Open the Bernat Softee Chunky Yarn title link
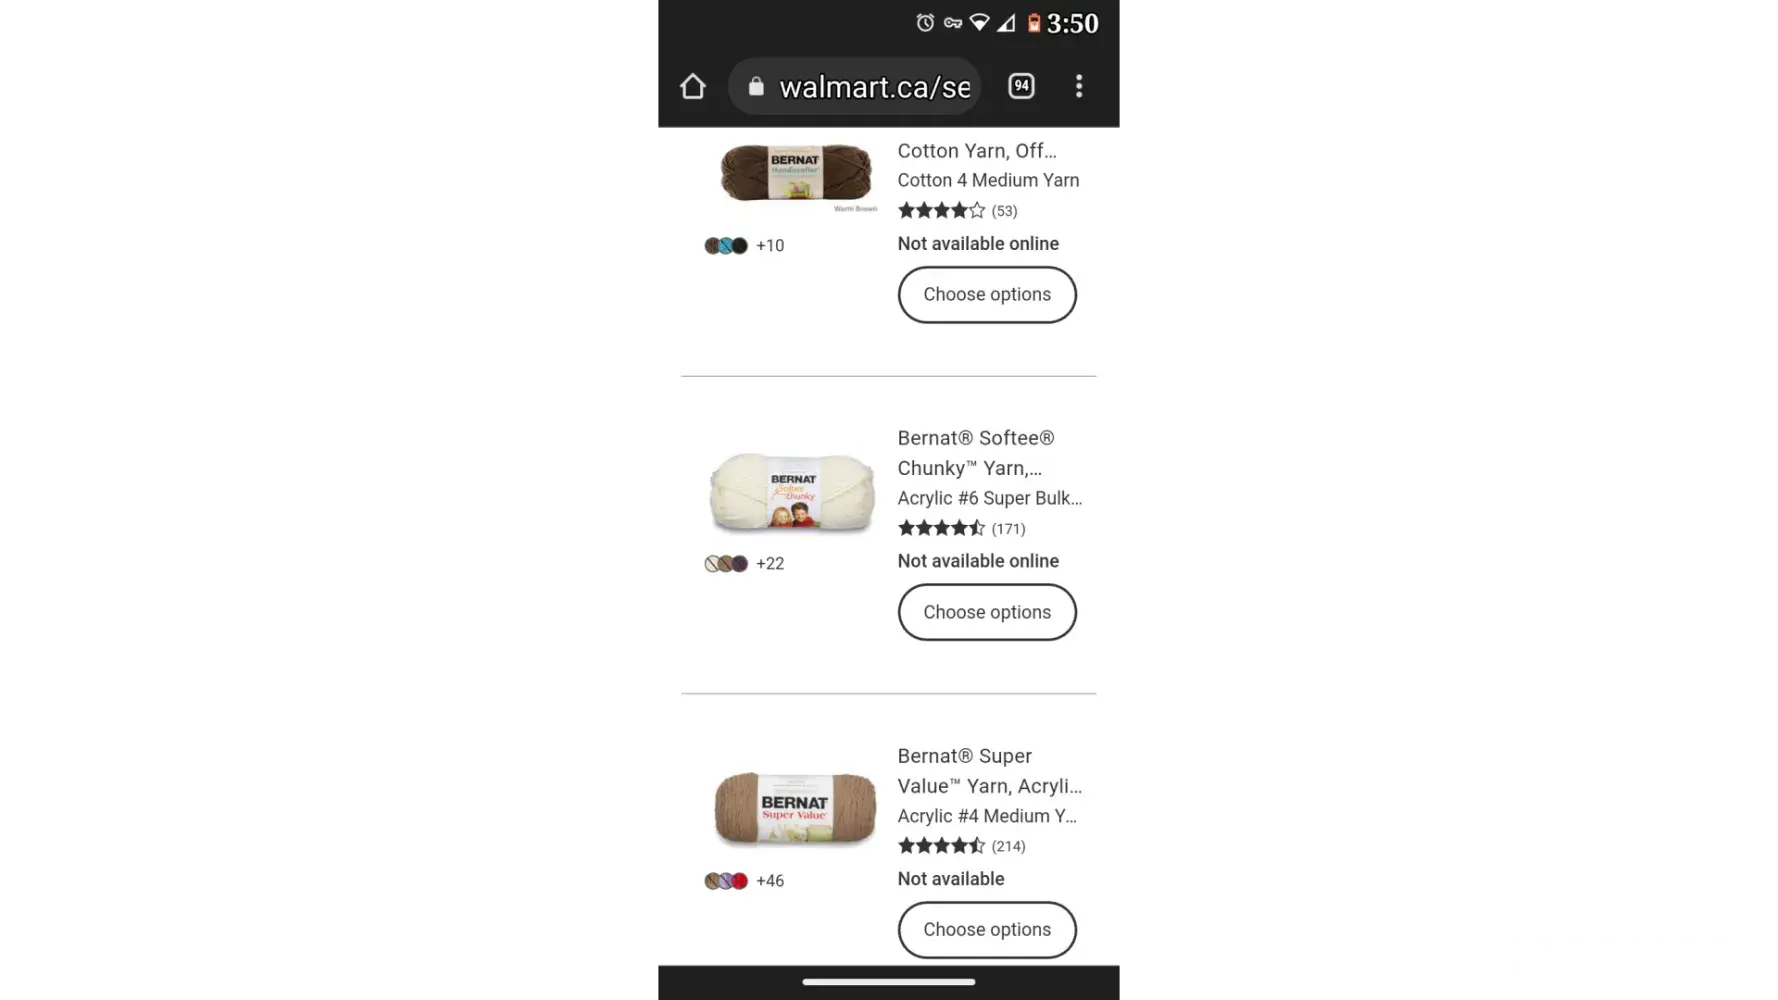The image size is (1778, 1000). 976,453
